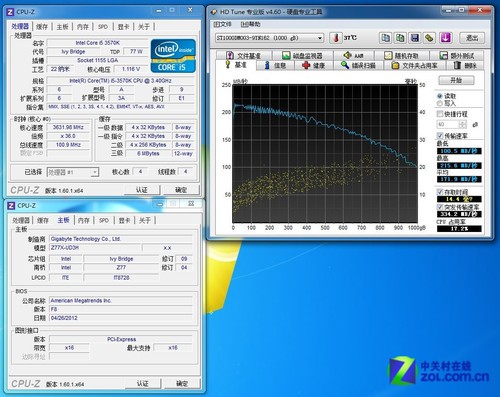The image size is (500, 397).
Task: Open the 文件 menu in HD Tune
Action: pos(222,24)
